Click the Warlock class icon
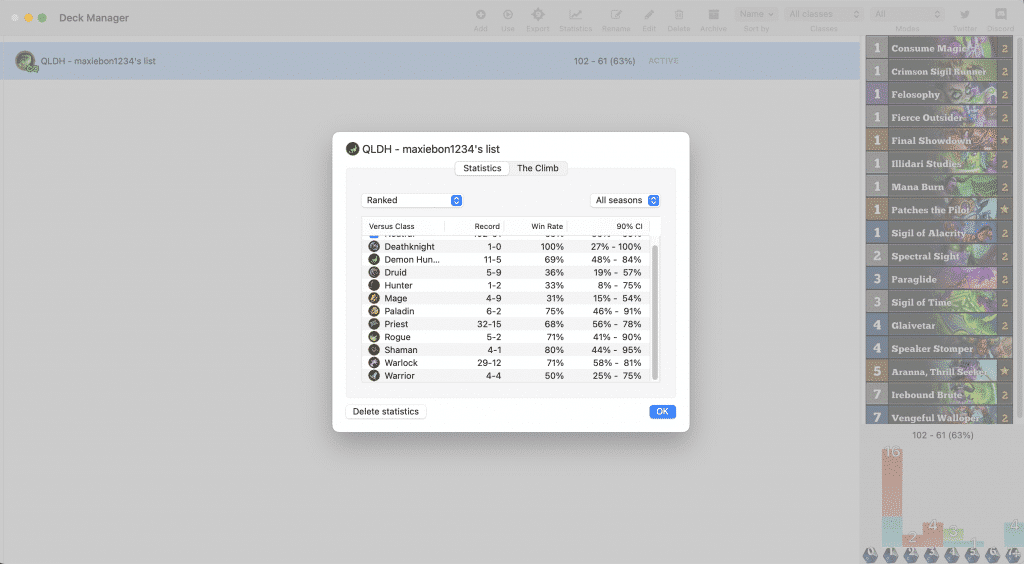 coord(374,363)
